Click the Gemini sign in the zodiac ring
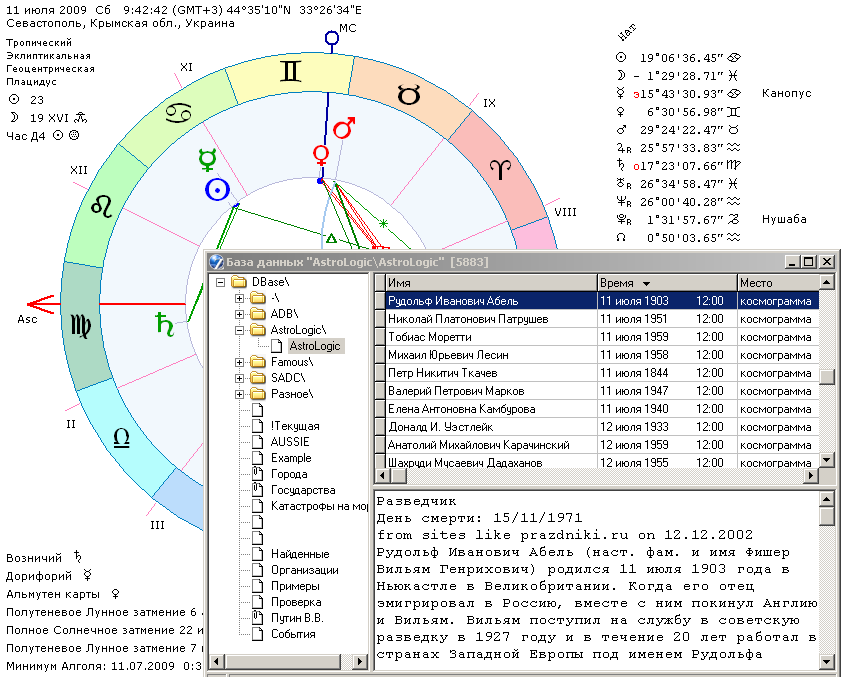Viewport: 844px width, 677px height. [x=291, y=71]
